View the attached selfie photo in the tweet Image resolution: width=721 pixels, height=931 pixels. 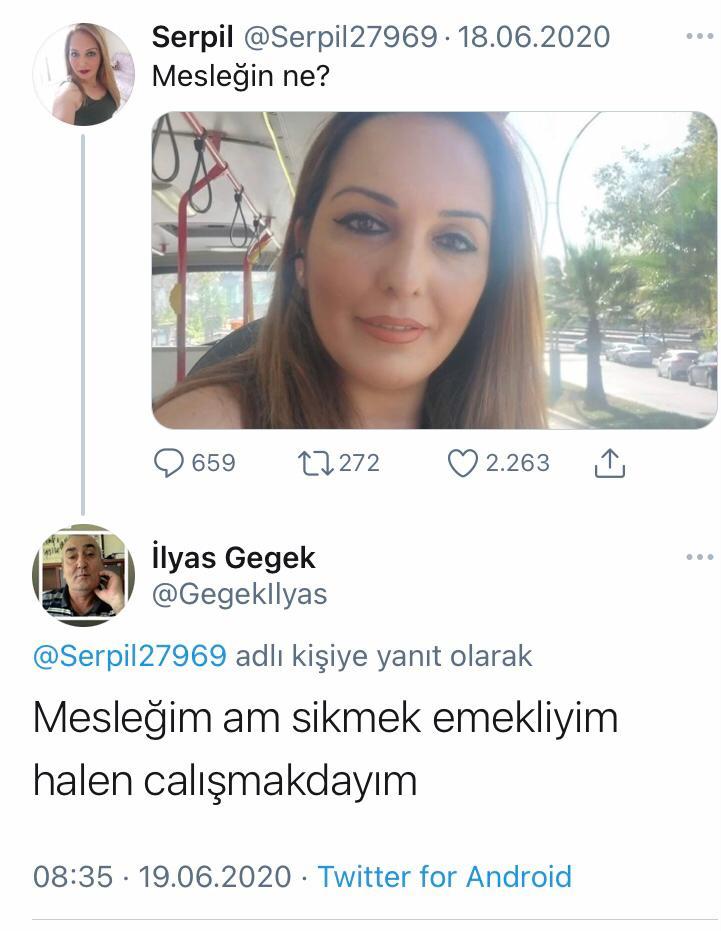435,270
